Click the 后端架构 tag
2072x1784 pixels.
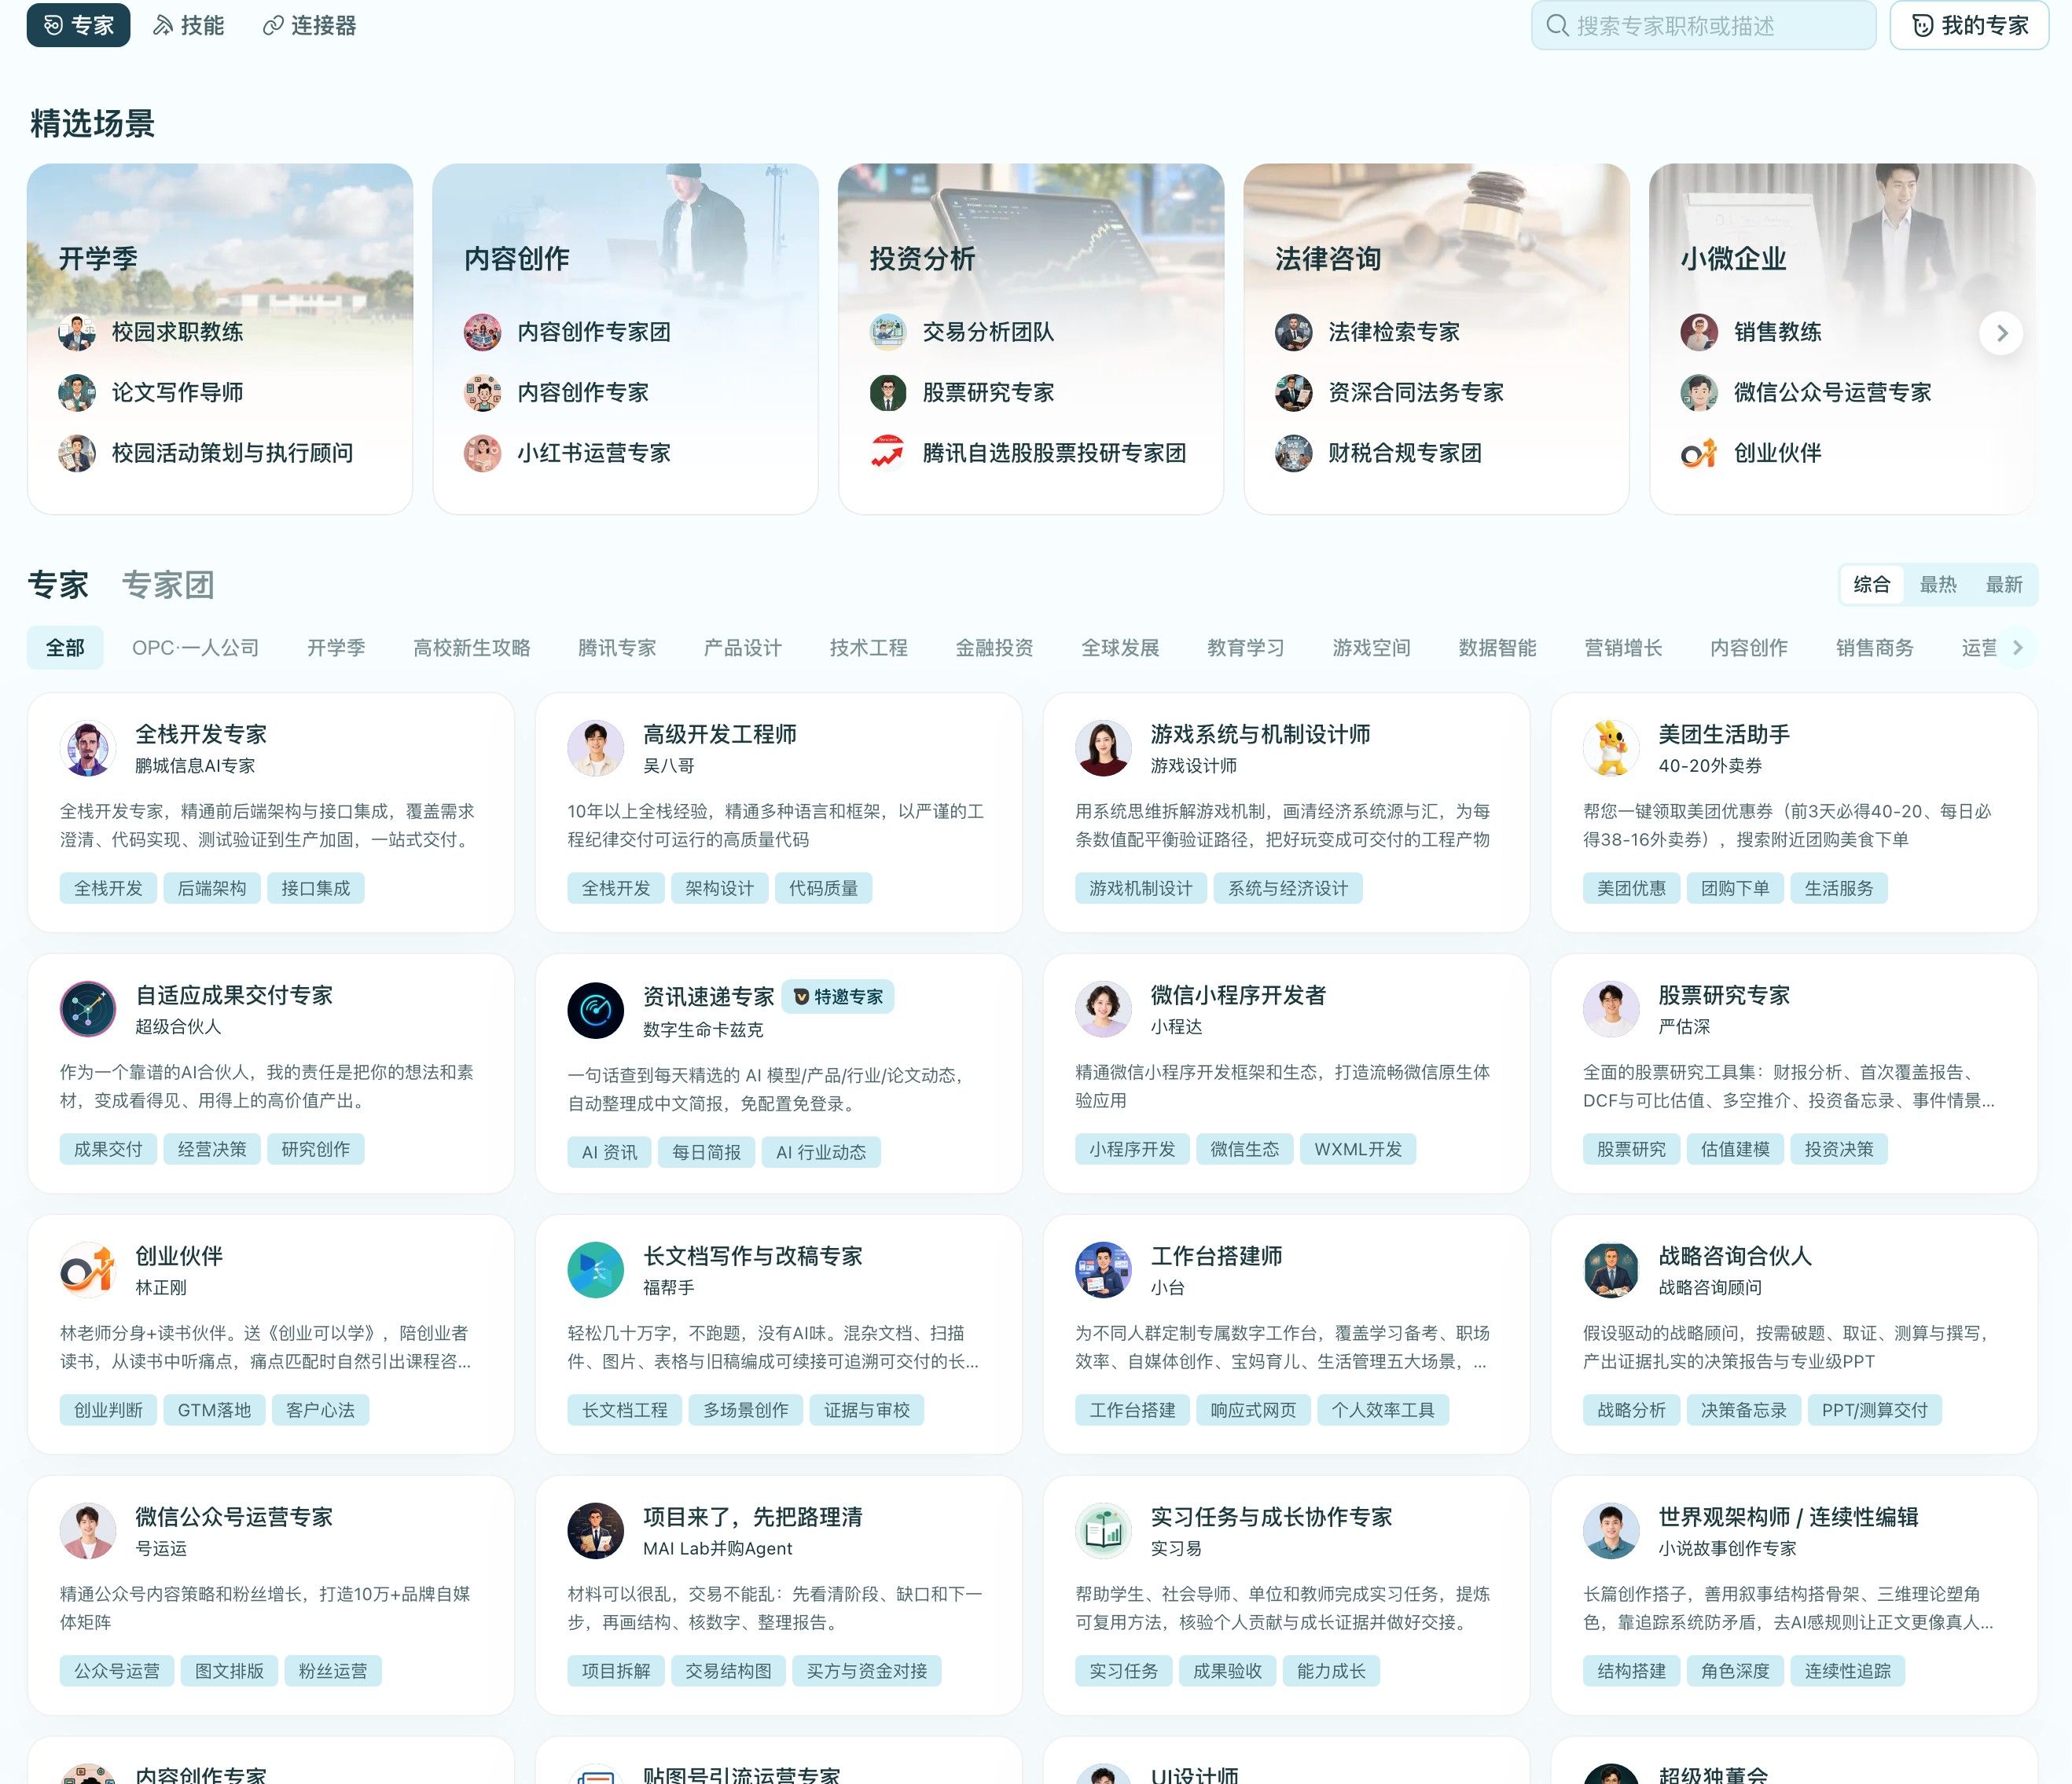tap(212, 888)
